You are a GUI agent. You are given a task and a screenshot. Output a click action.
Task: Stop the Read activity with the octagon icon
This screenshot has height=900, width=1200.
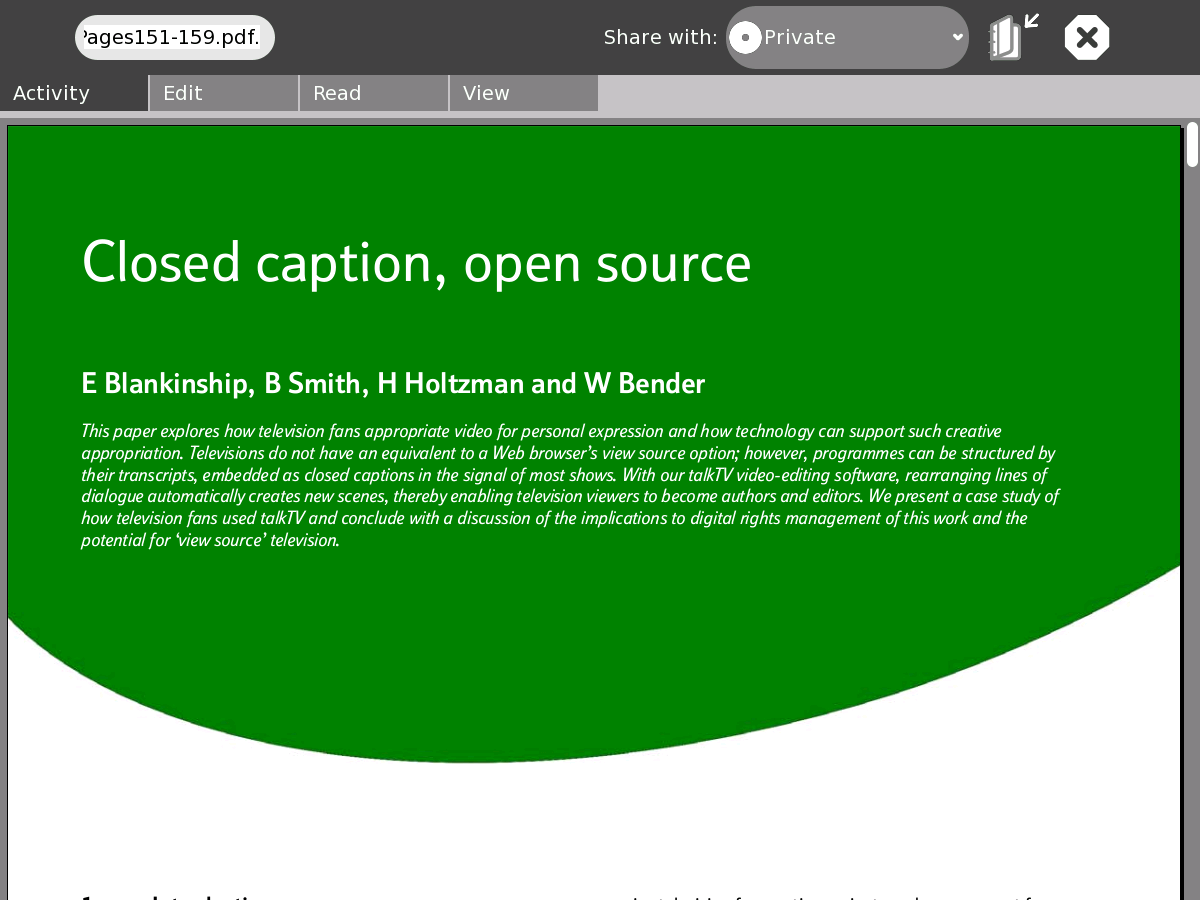point(1087,38)
